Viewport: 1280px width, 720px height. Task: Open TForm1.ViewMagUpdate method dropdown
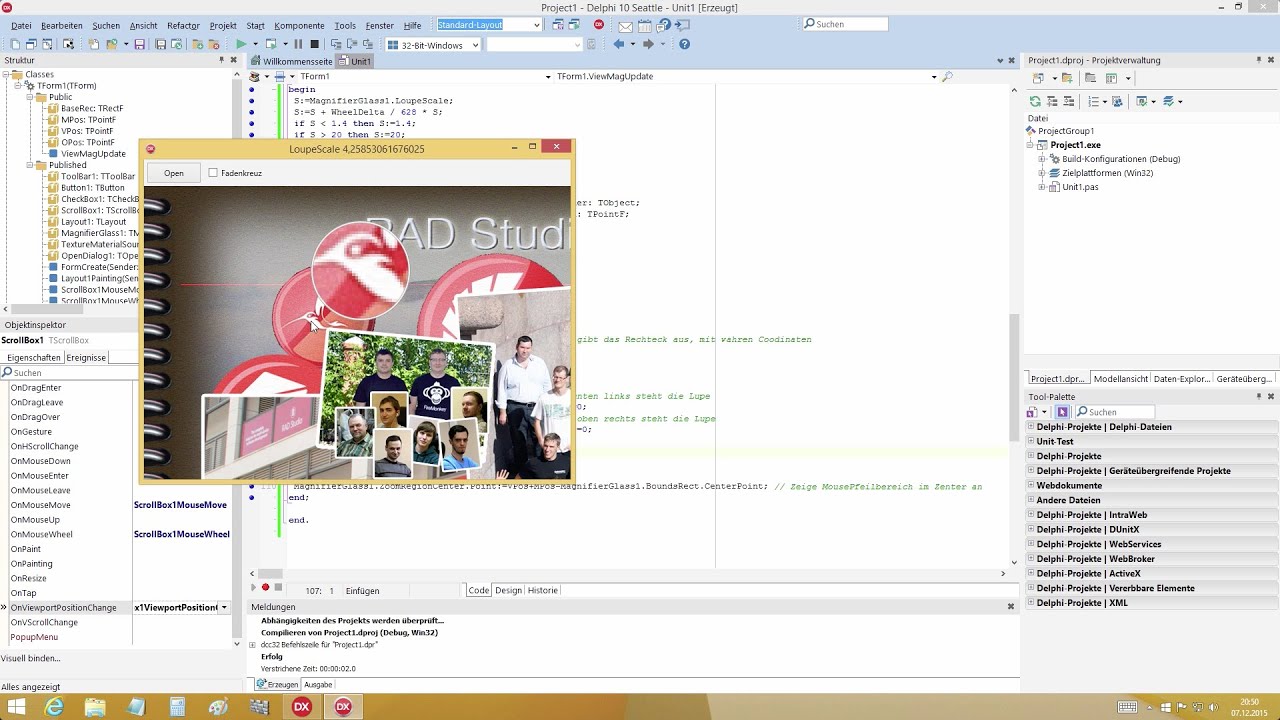tap(934, 77)
